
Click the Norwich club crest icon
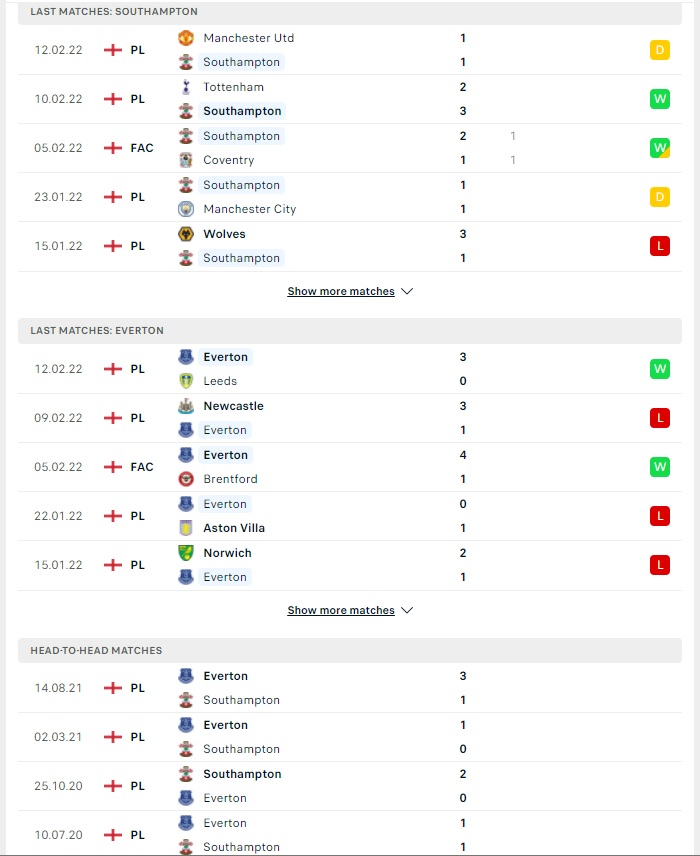186,552
